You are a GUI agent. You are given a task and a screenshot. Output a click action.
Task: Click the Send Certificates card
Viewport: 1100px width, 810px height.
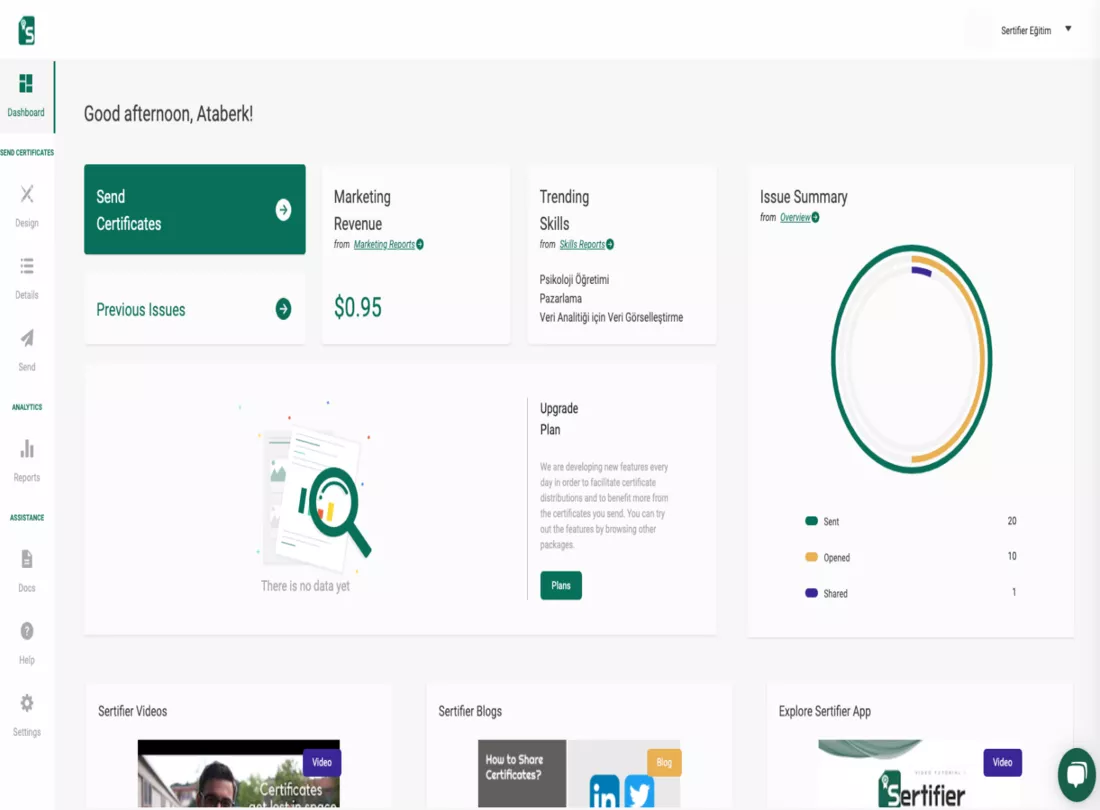[x=194, y=209]
